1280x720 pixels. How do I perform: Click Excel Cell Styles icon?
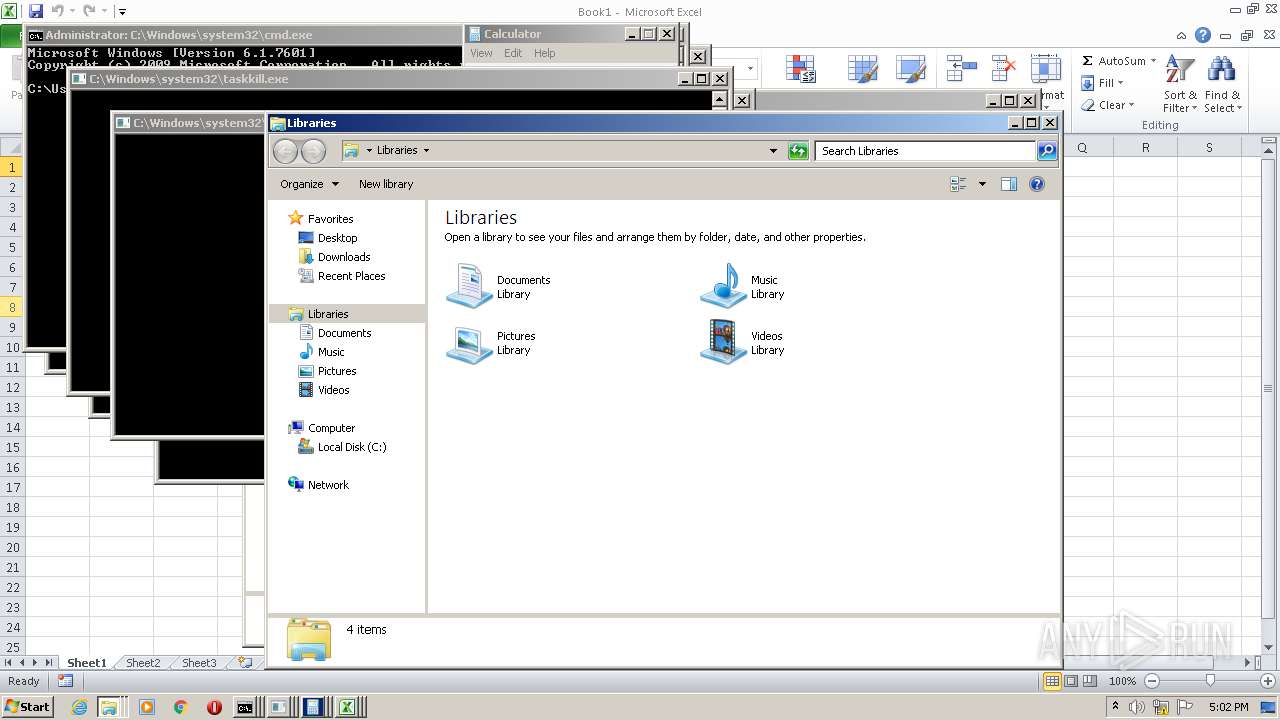pyautogui.click(x=910, y=69)
